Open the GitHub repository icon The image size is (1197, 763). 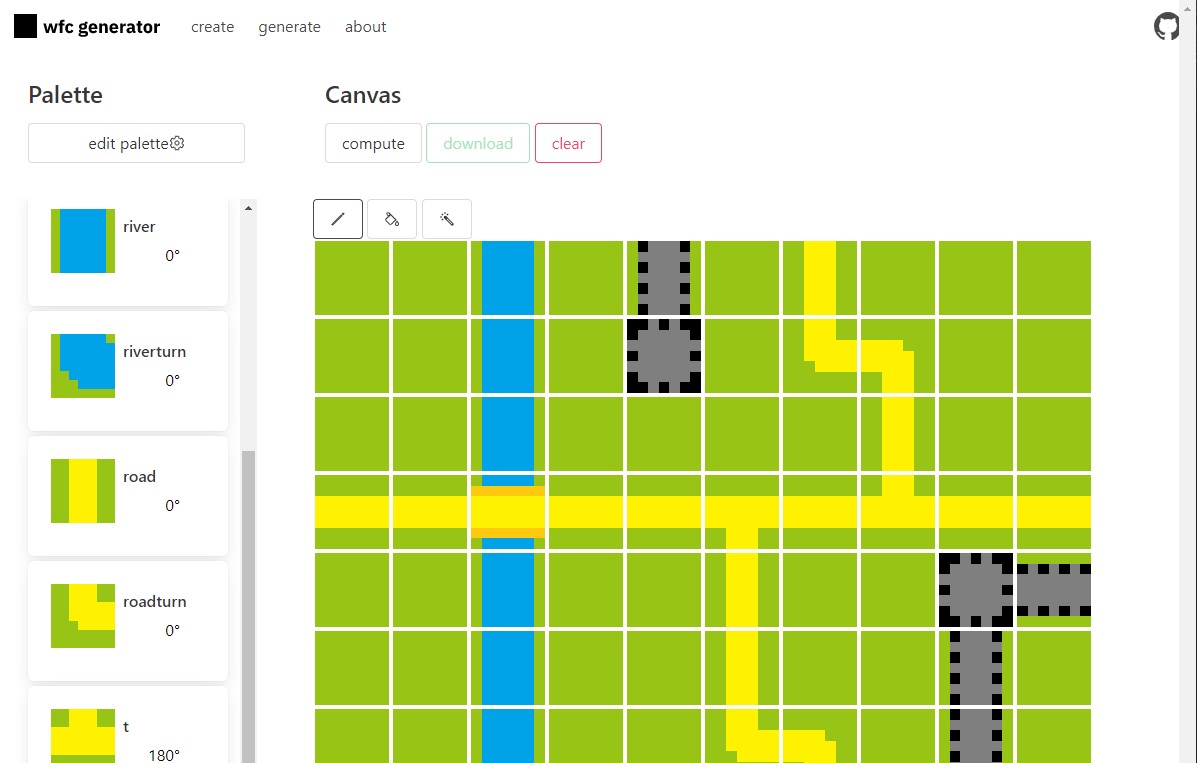click(x=1166, y=26)
